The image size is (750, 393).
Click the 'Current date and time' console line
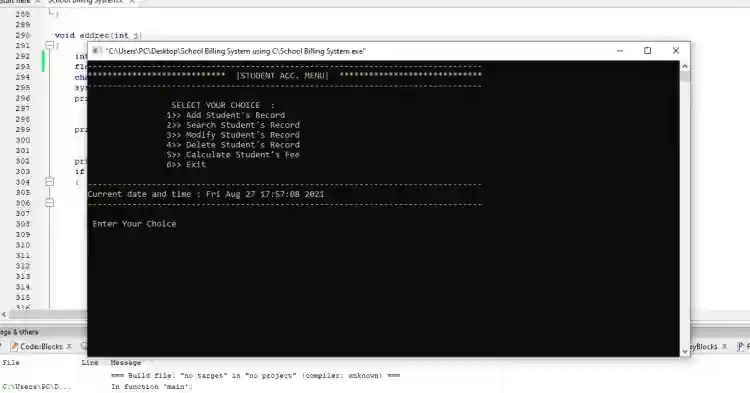(206, 194)
